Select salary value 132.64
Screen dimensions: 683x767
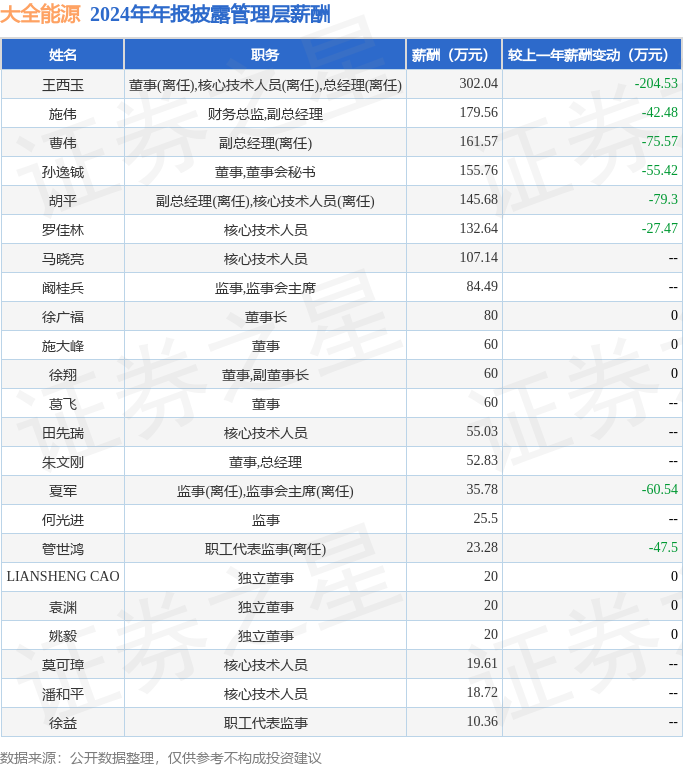click(478, 228)
